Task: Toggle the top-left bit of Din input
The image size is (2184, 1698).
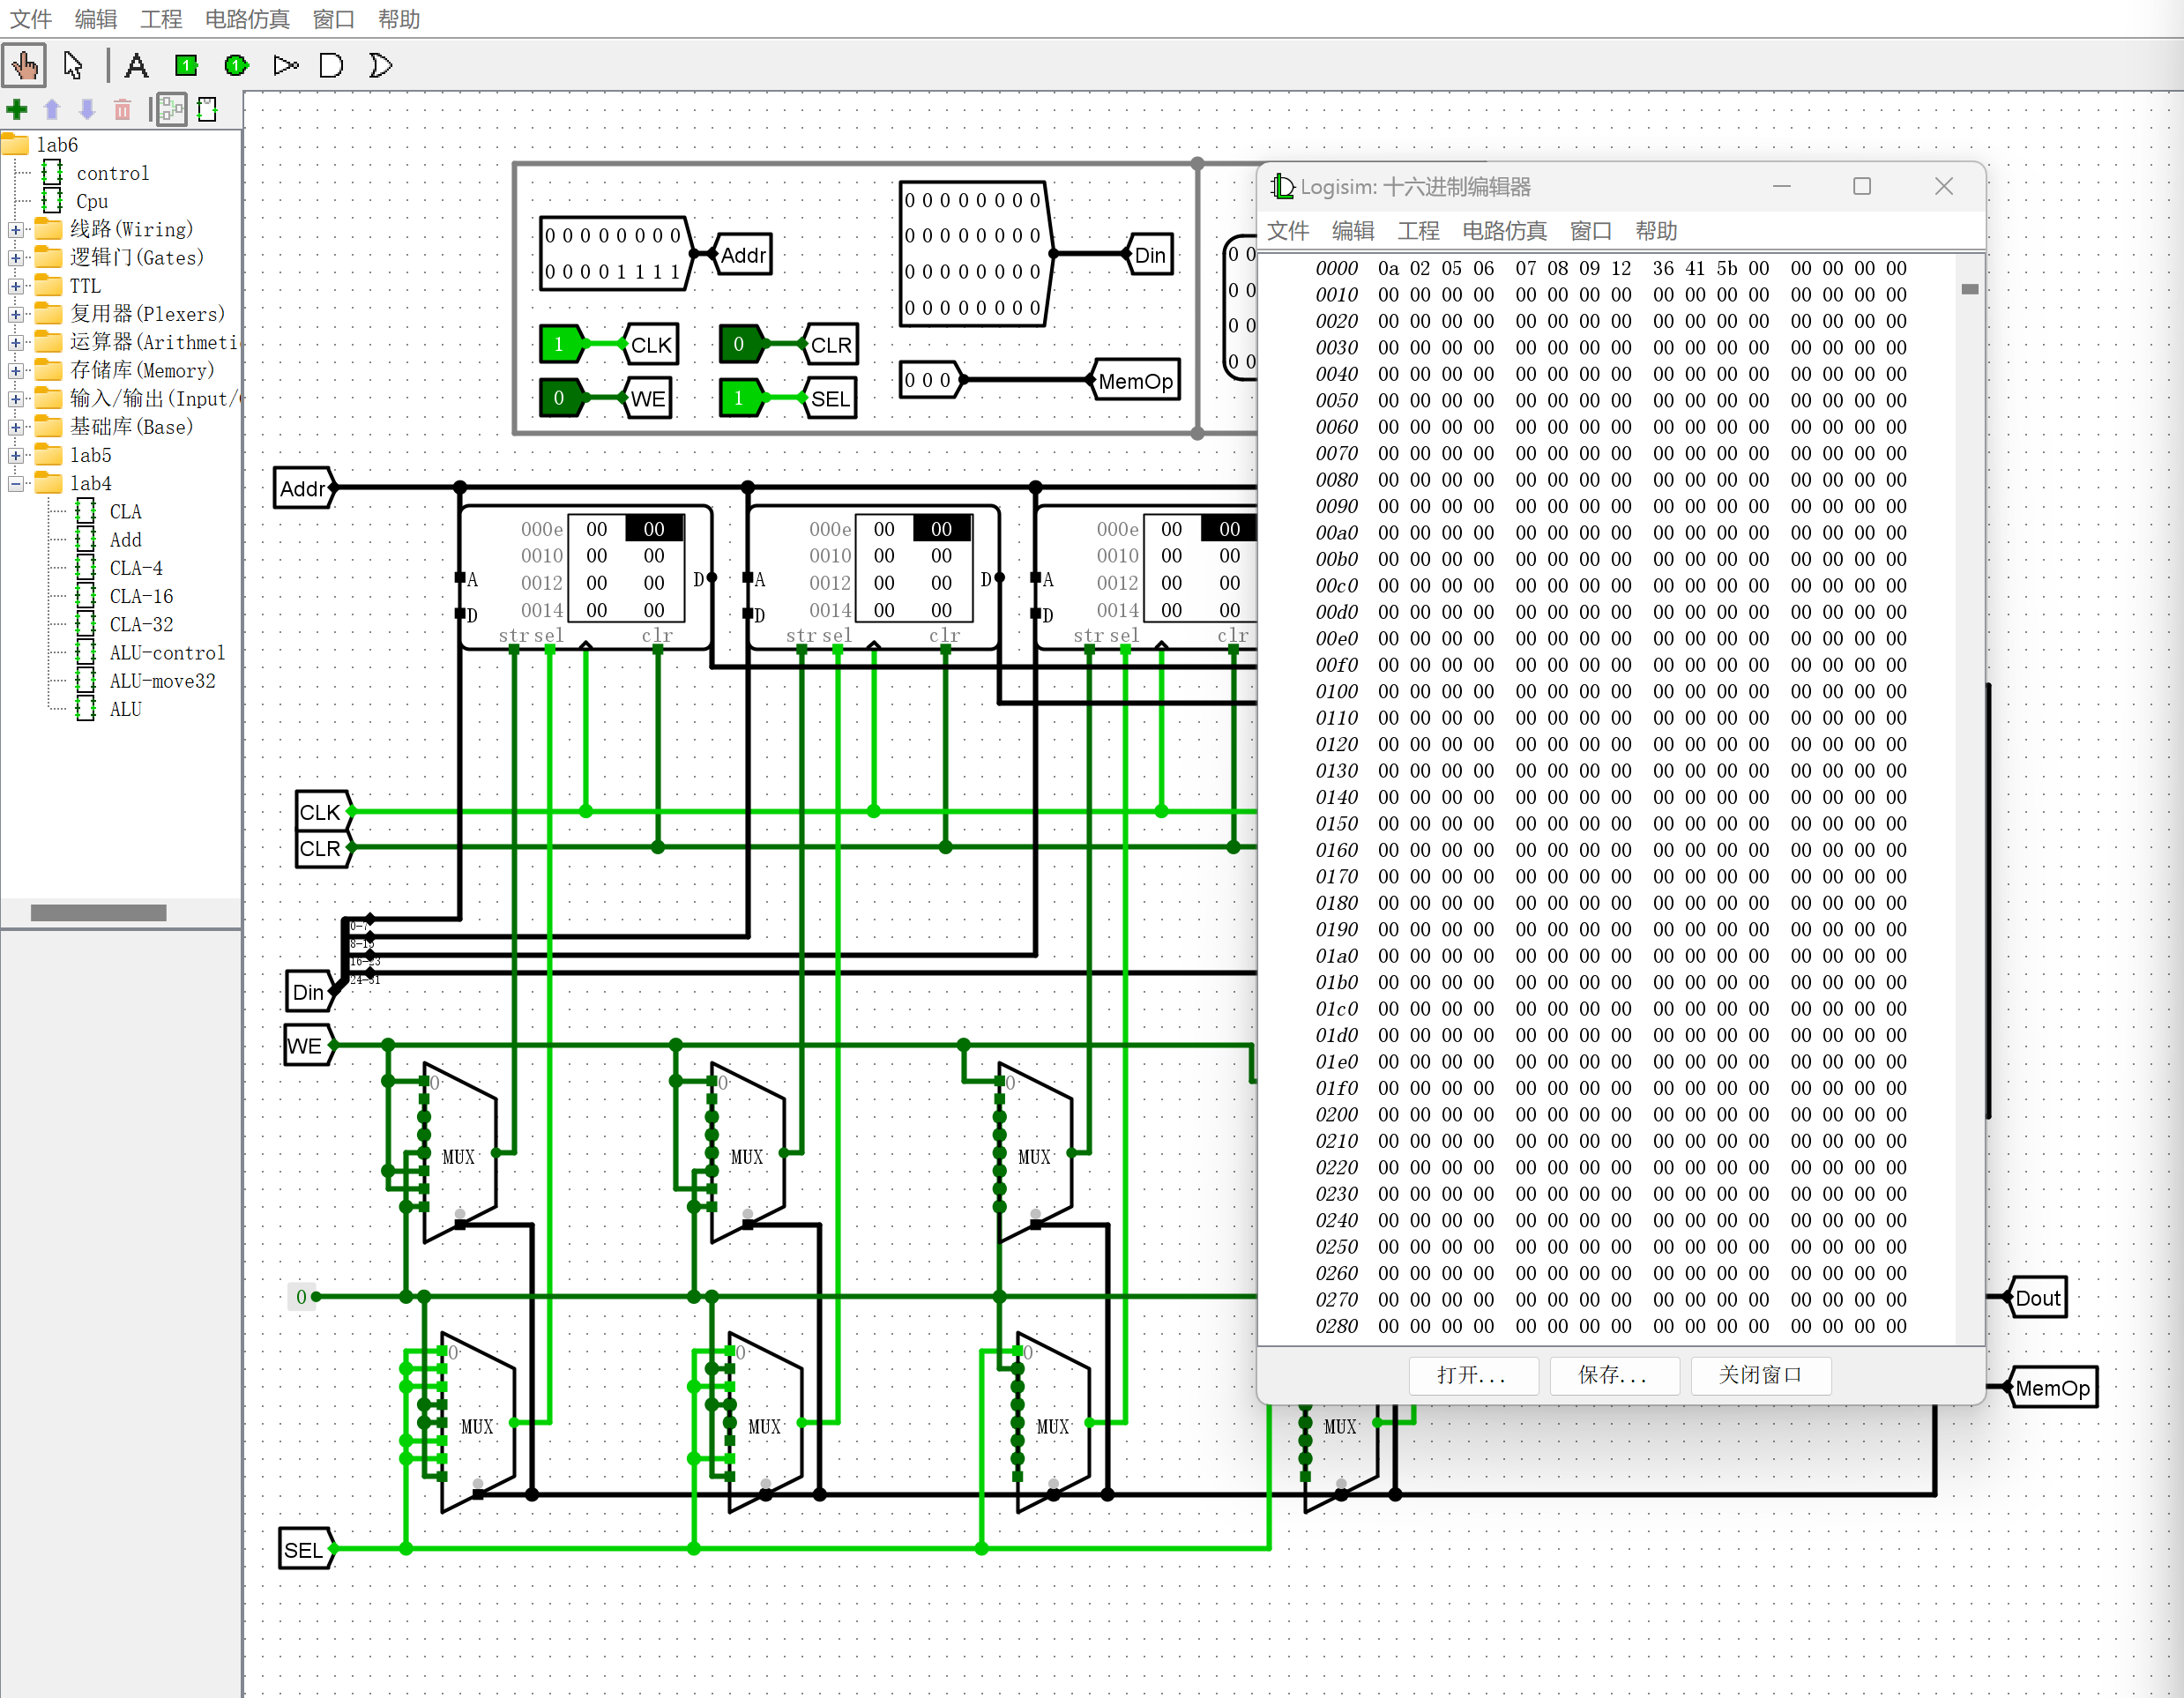Action: [910, 200]
